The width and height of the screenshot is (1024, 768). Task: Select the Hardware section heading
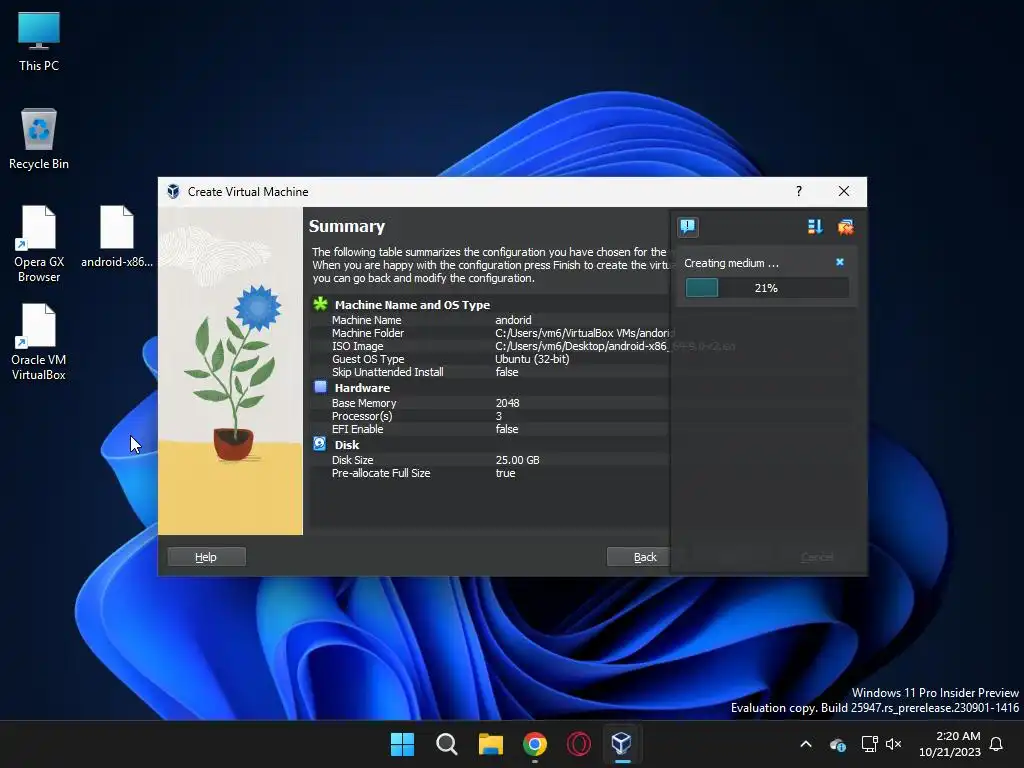click(362, 388)
